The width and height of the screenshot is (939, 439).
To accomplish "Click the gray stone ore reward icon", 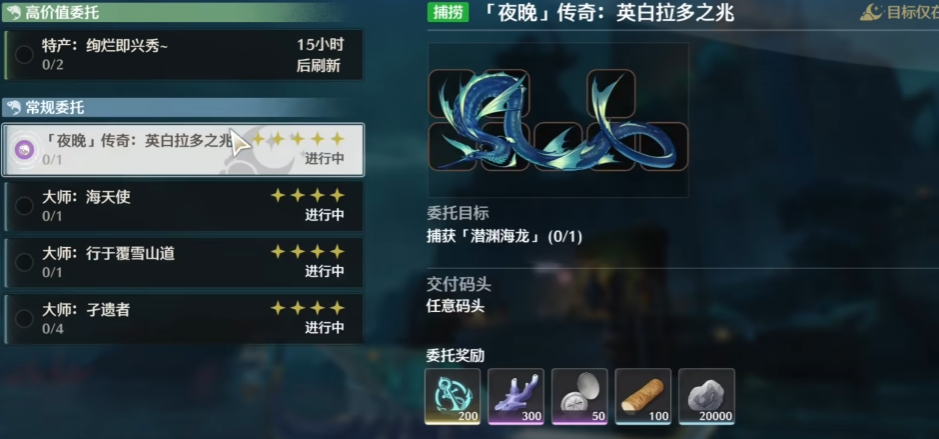I will pos(706,396).
